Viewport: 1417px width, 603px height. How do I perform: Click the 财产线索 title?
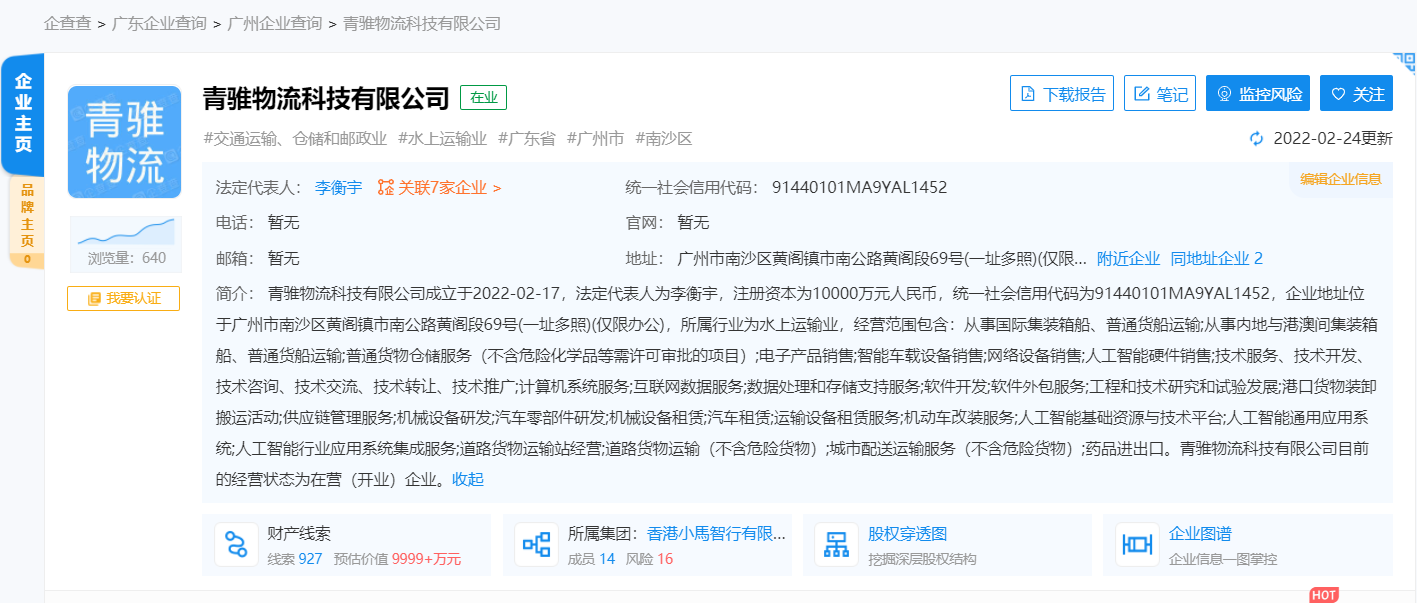coord(299,533)
